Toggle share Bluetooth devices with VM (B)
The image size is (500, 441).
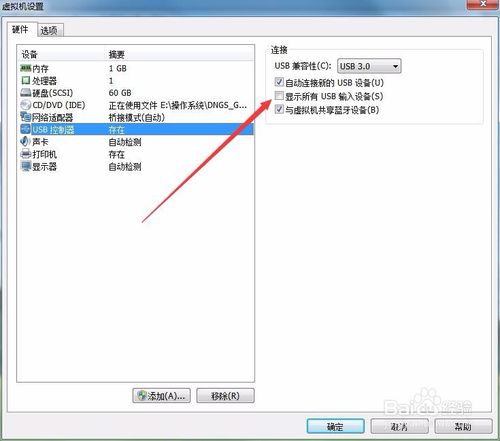coord(279,110)
